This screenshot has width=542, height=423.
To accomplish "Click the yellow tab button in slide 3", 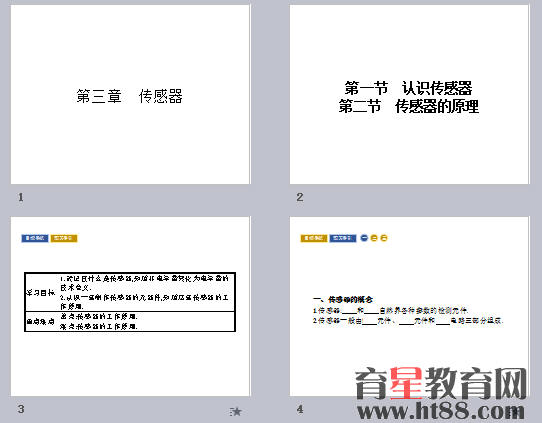I will point(64,238).
